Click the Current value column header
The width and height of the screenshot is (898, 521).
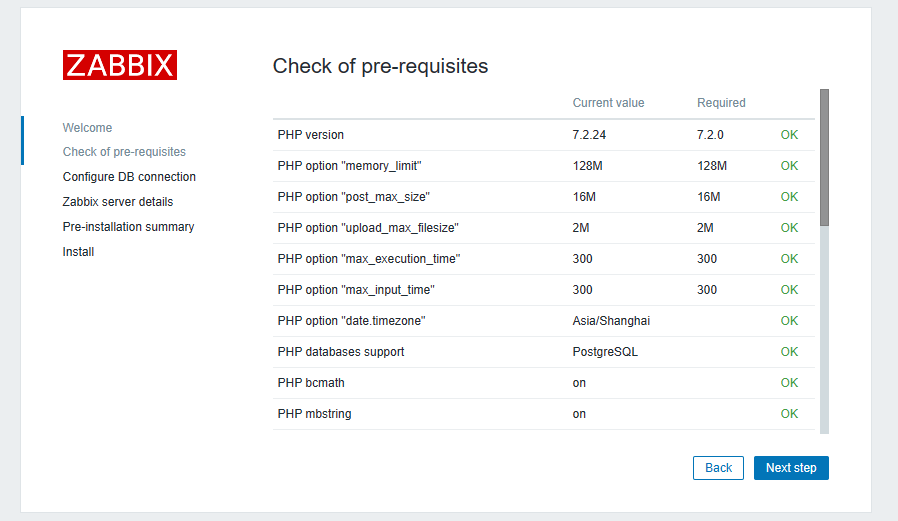coord(608,103)
